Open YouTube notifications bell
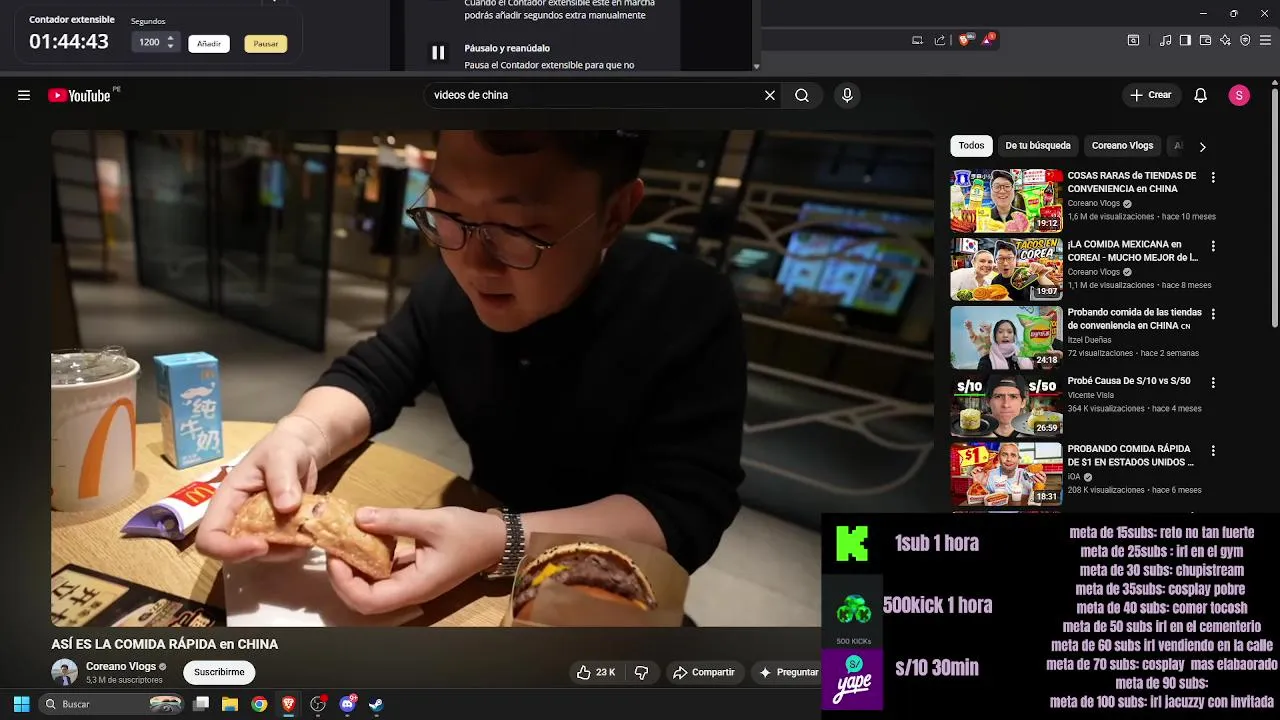This screenshot has height=720, width=1280. pos(1201,95)
